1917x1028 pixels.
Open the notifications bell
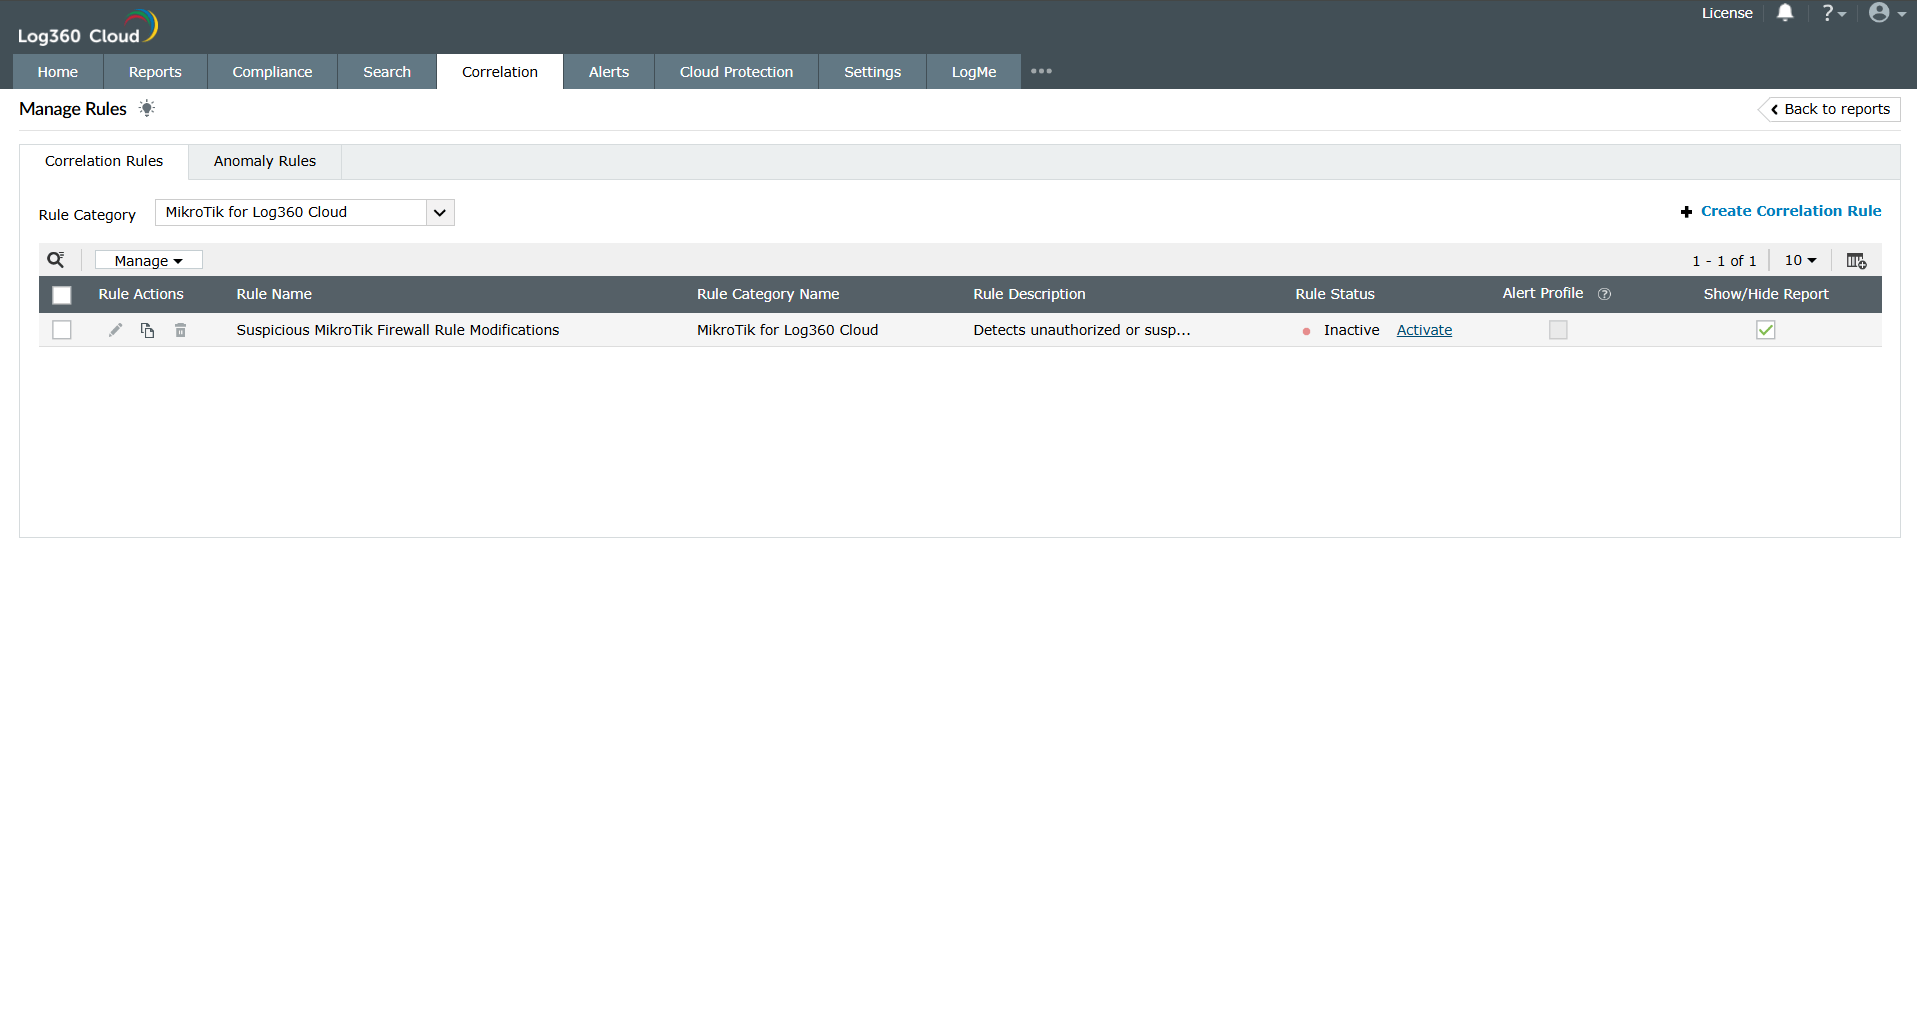point(1785,13)
